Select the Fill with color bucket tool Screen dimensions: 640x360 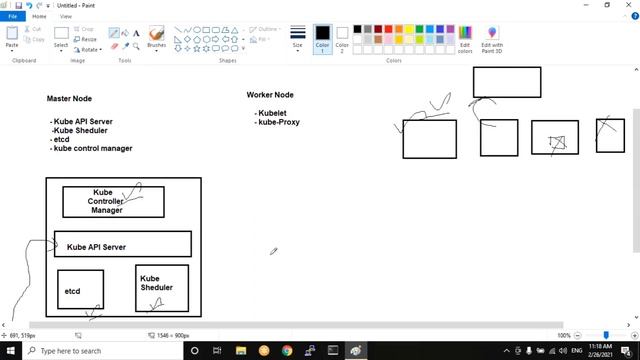[x=125, y=33]
